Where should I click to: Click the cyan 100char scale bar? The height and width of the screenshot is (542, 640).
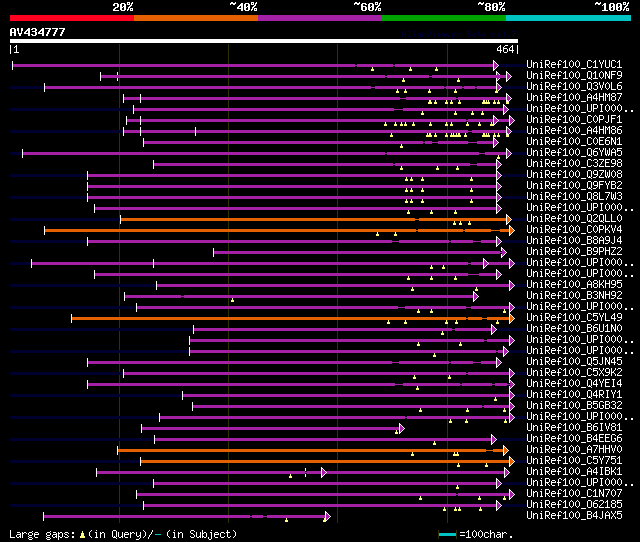447,534
